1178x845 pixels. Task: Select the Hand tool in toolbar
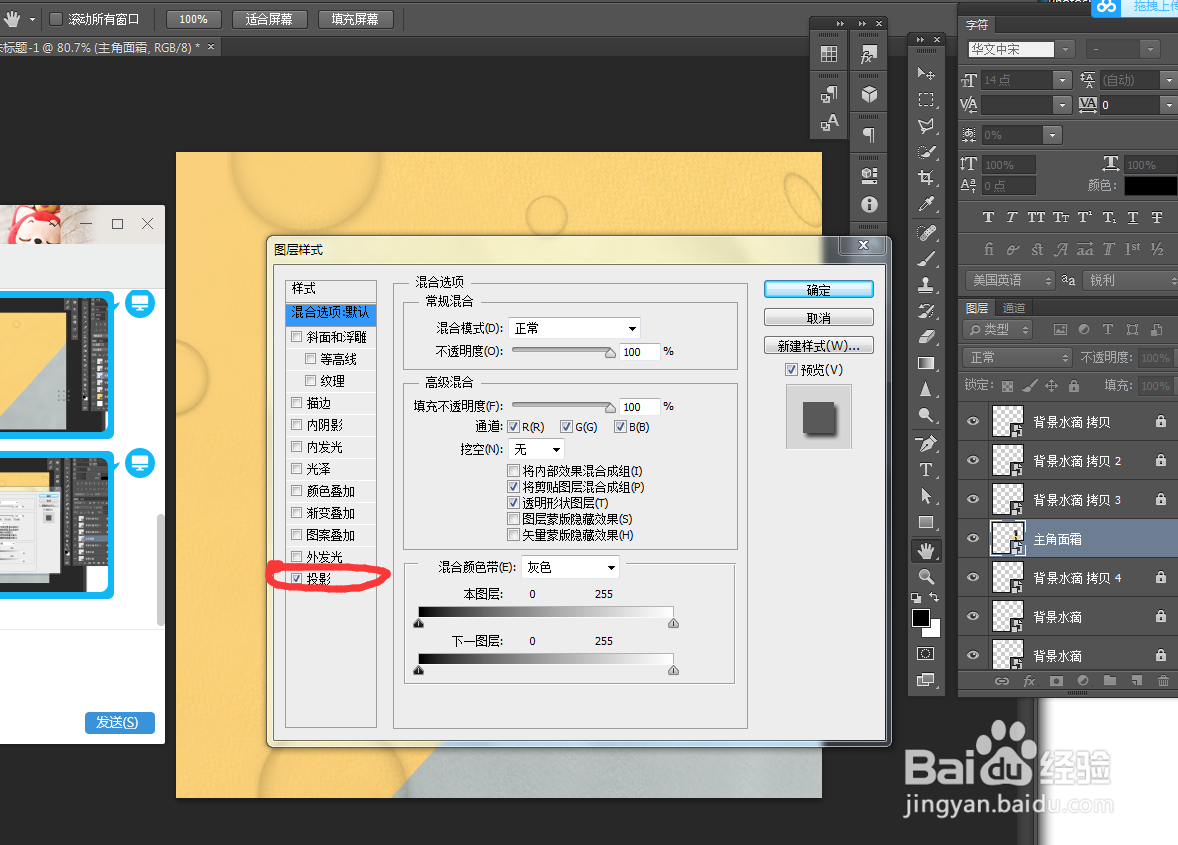point(926,551)
